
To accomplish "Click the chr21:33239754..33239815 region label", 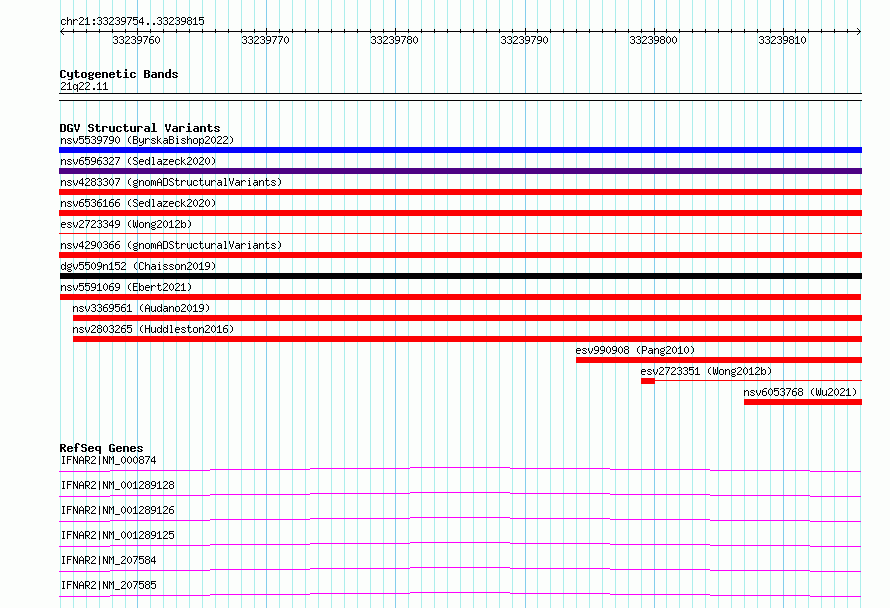I will pos(132,22).
